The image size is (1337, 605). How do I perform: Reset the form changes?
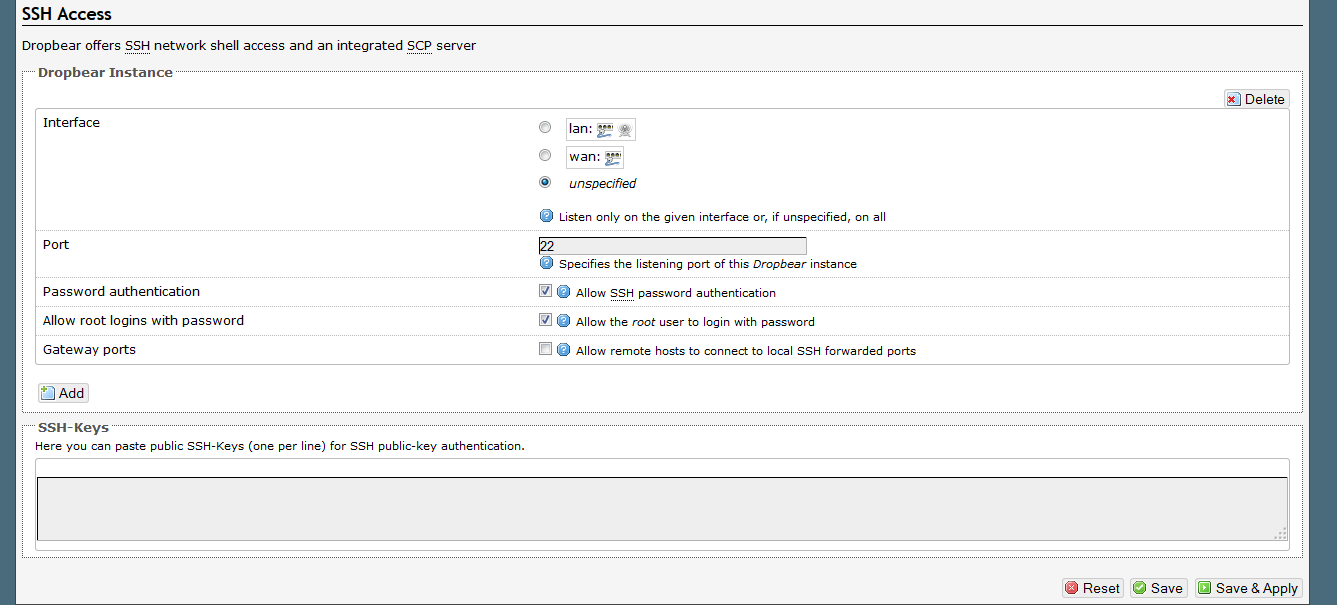(1093, 588)
